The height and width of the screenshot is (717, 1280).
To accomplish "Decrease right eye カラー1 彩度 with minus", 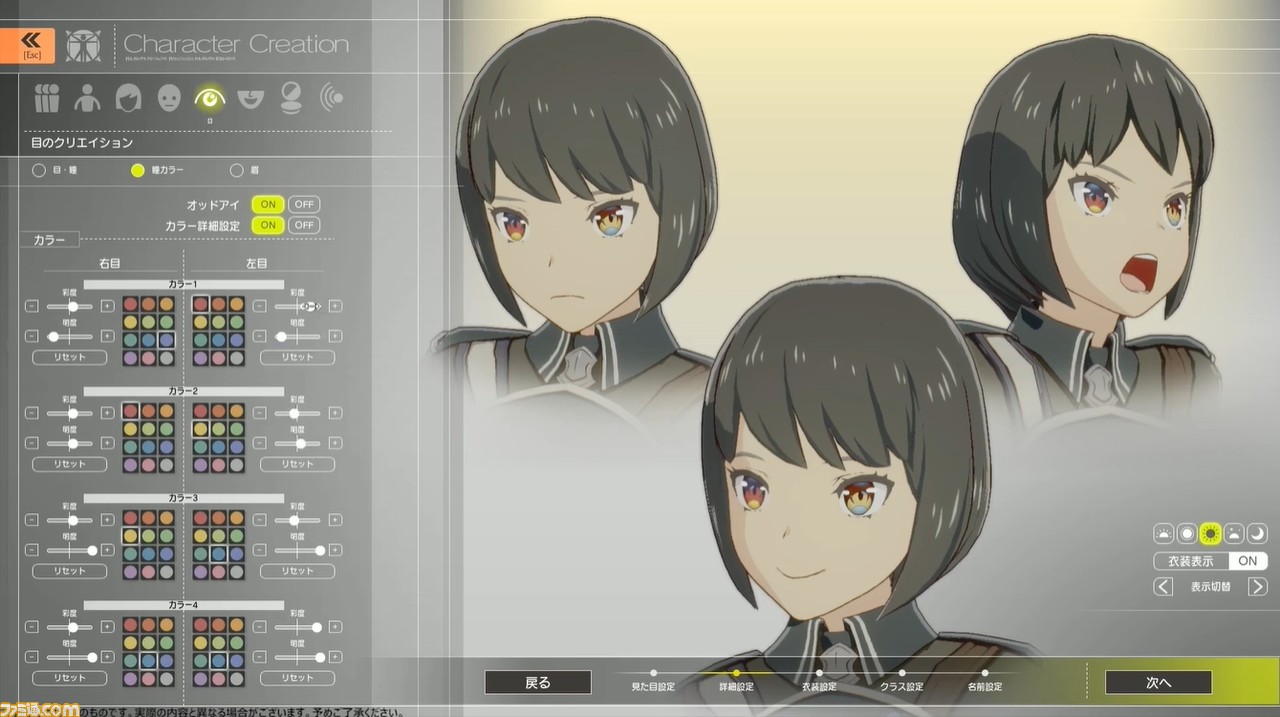I will 33,306.
